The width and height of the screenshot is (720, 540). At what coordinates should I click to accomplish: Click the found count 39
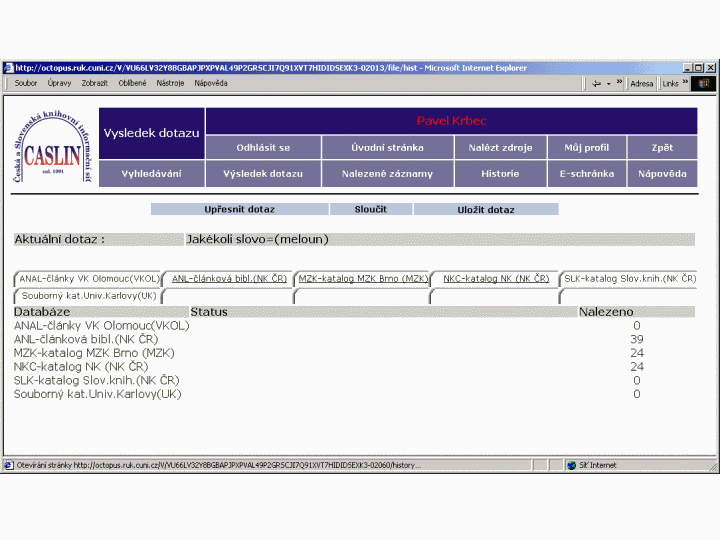636,339
